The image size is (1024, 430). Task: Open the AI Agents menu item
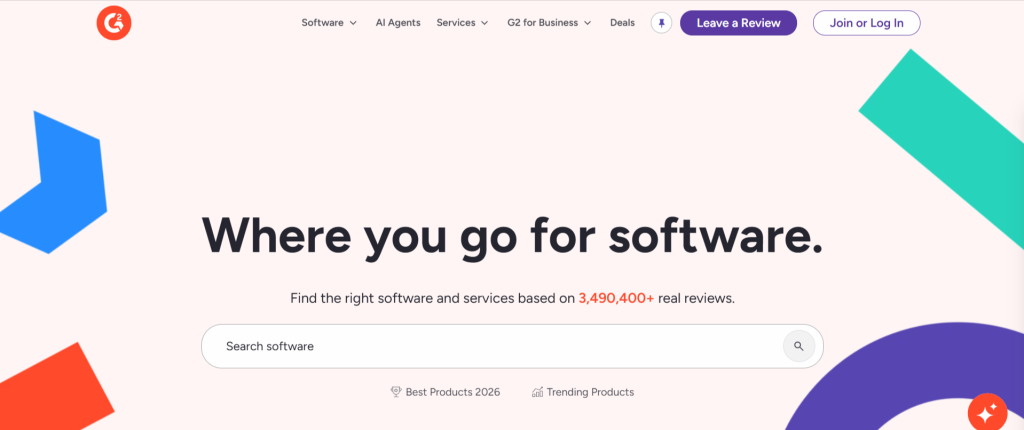point(398,23)
